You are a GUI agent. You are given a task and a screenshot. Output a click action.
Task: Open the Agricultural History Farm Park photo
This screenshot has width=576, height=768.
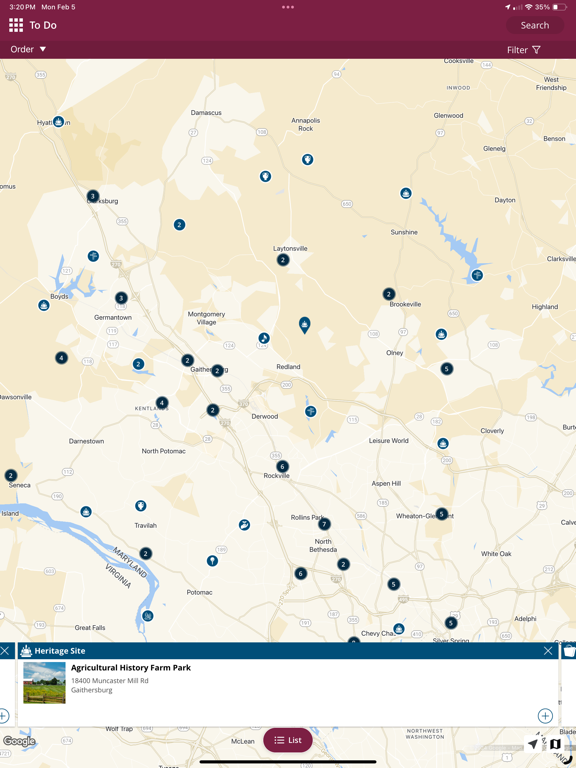(x=44, y=683)
